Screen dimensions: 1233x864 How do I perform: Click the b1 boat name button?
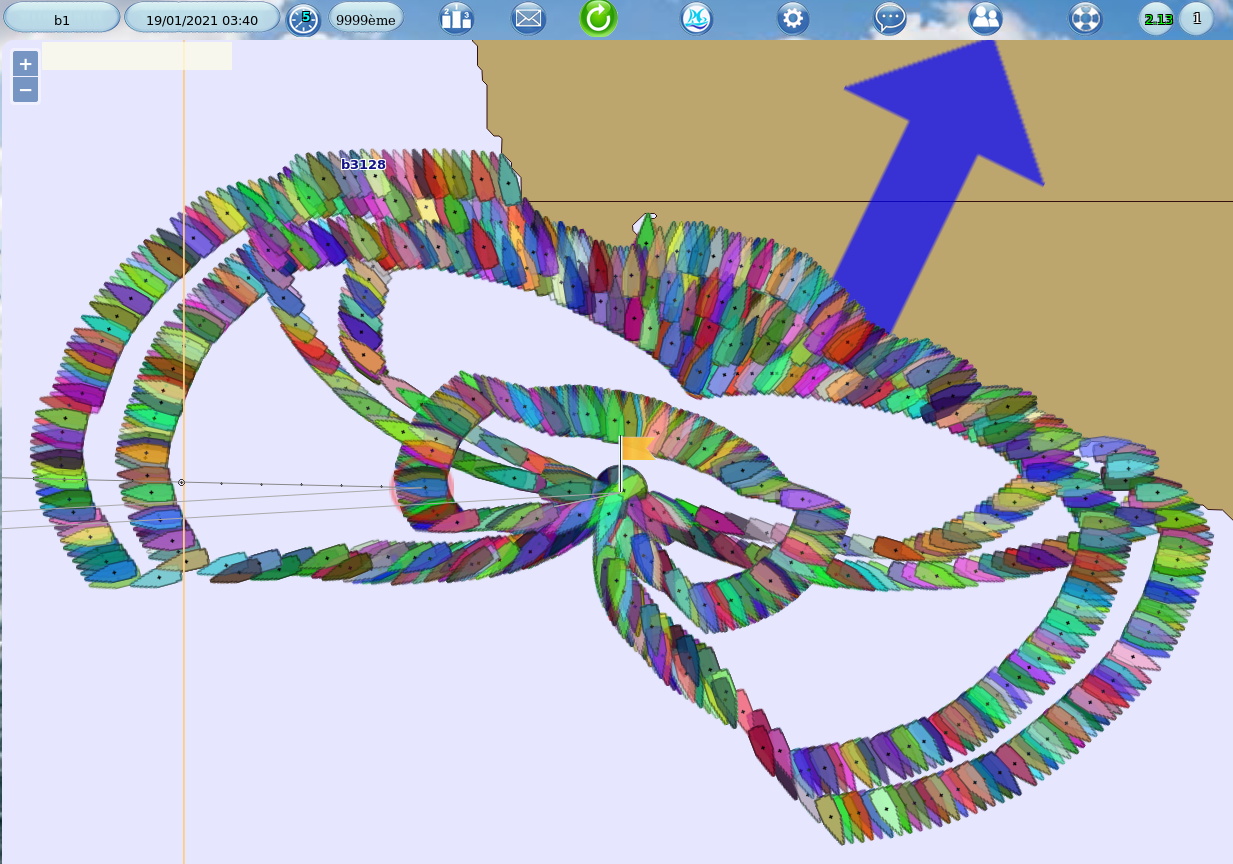pyautogui.click(x=62, y=19)
